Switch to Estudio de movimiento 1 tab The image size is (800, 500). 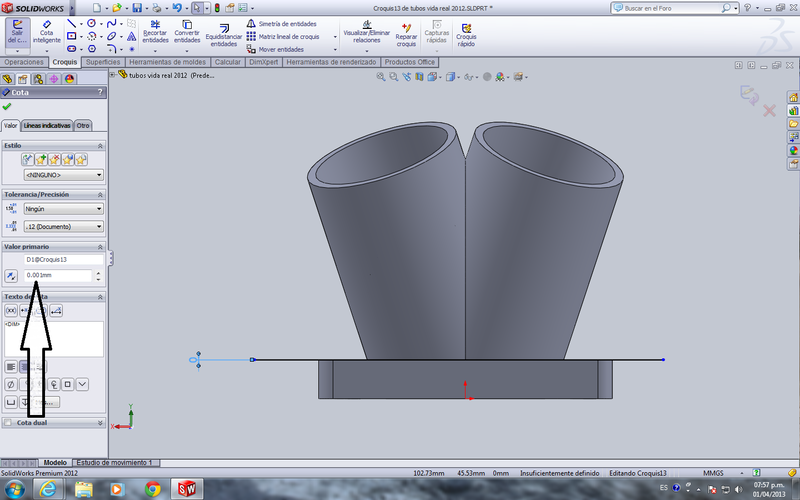coord(115,463)
